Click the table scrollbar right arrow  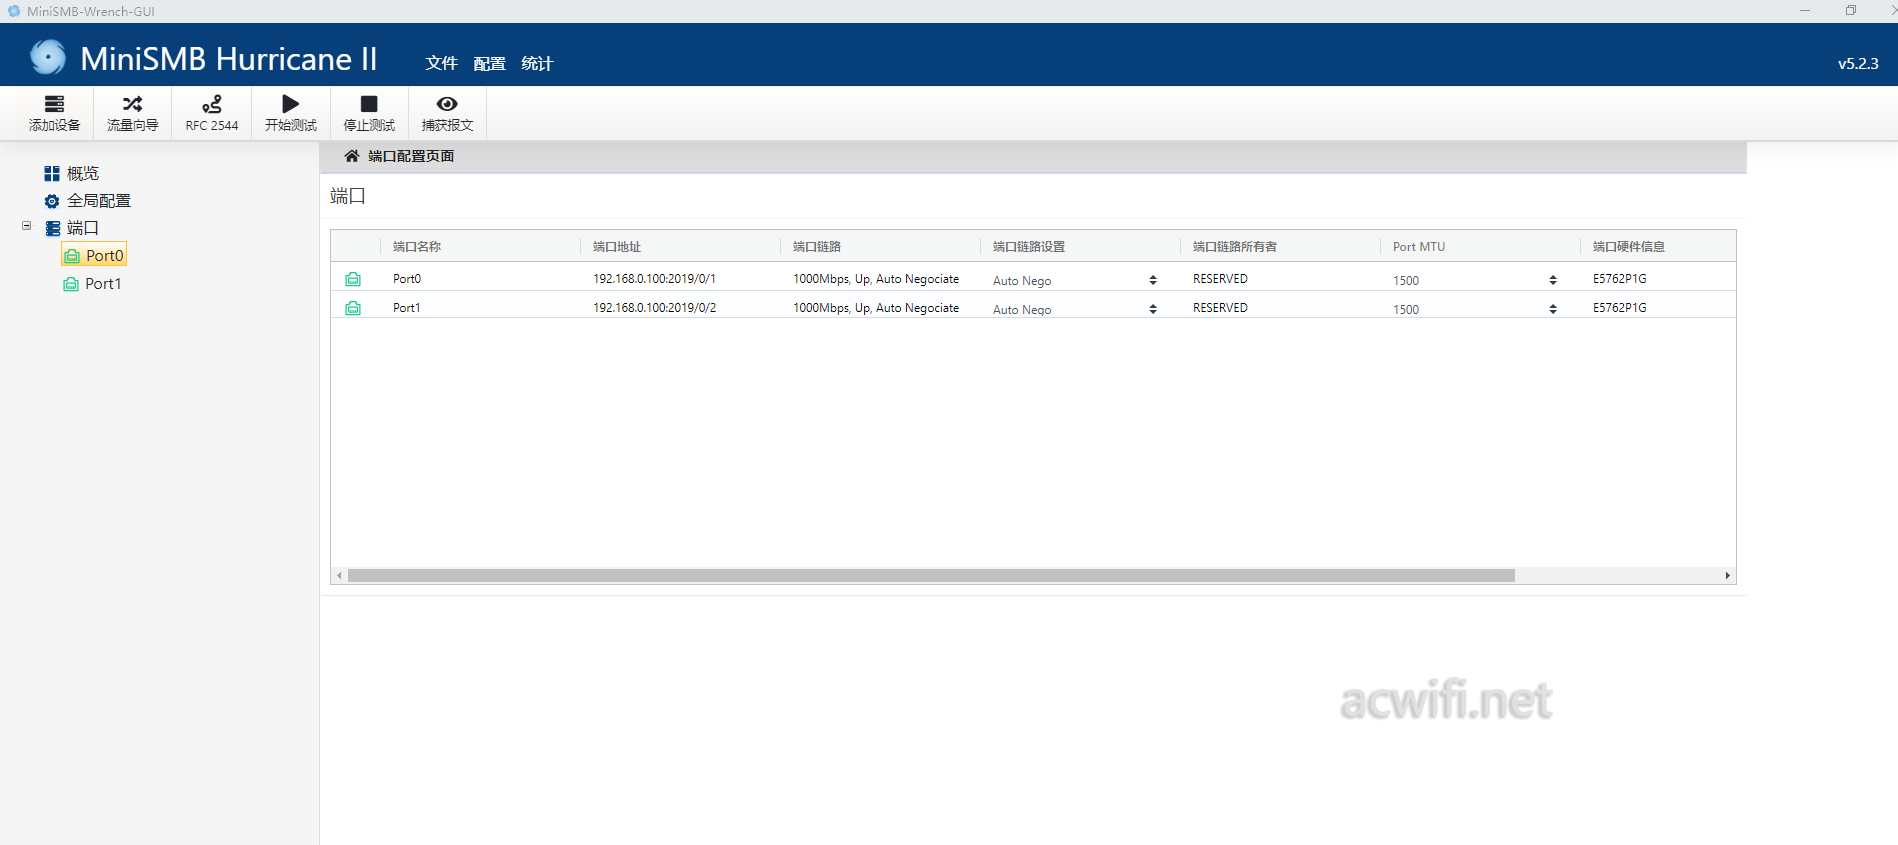1727,576
